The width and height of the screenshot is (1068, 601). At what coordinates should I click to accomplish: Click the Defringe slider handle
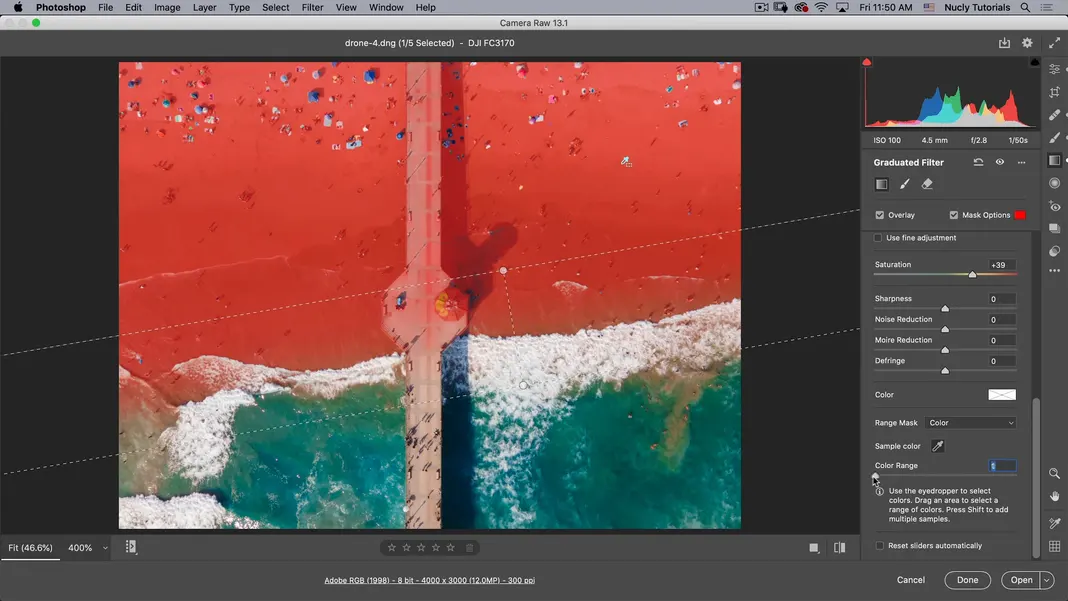coord(945,371)
